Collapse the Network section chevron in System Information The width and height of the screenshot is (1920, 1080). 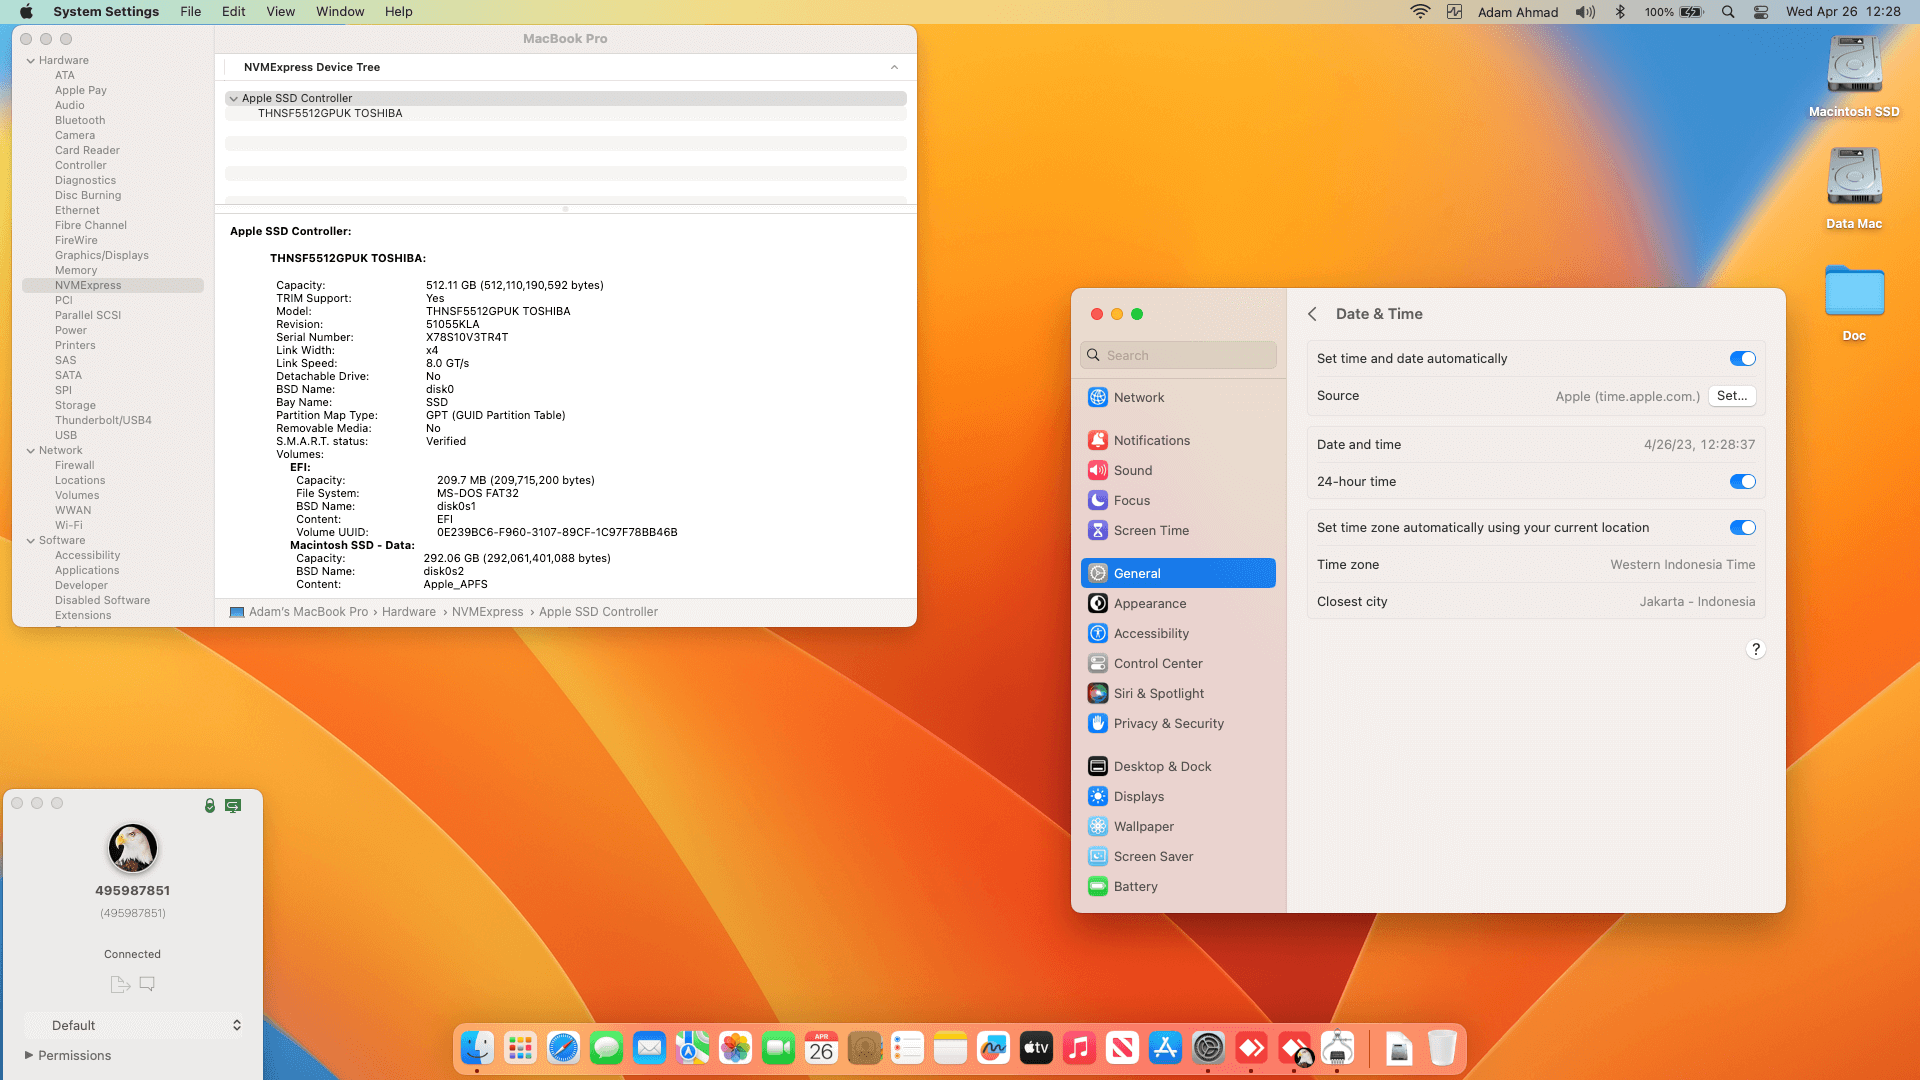[x=31, y=451]
